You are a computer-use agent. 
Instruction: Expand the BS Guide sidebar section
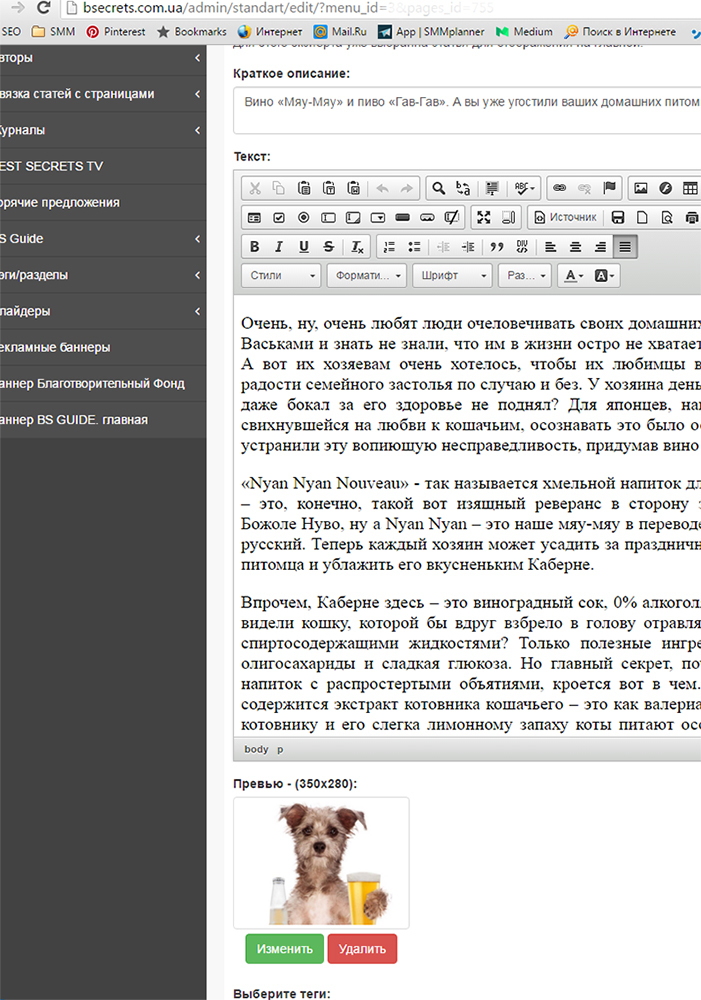pyautogui.click(x=100, y=239)
